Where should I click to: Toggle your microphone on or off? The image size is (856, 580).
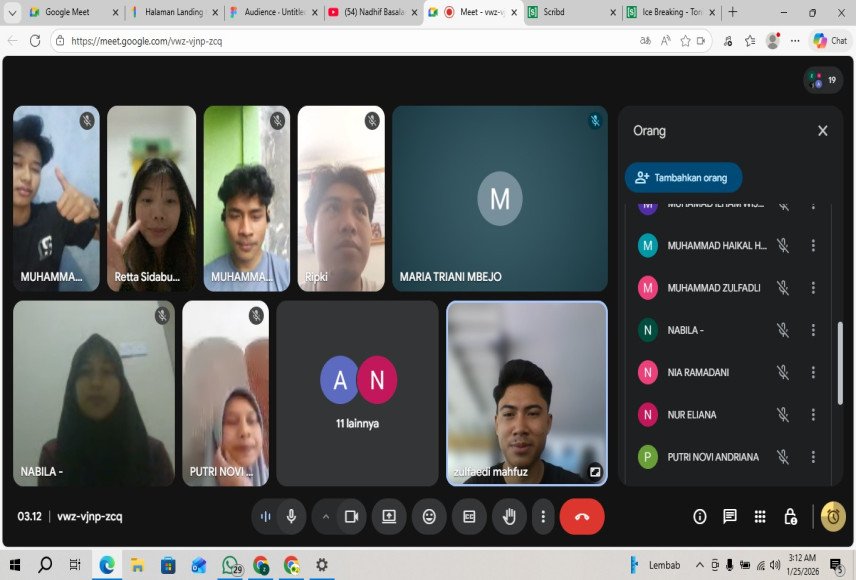click(x=291, y=516)
